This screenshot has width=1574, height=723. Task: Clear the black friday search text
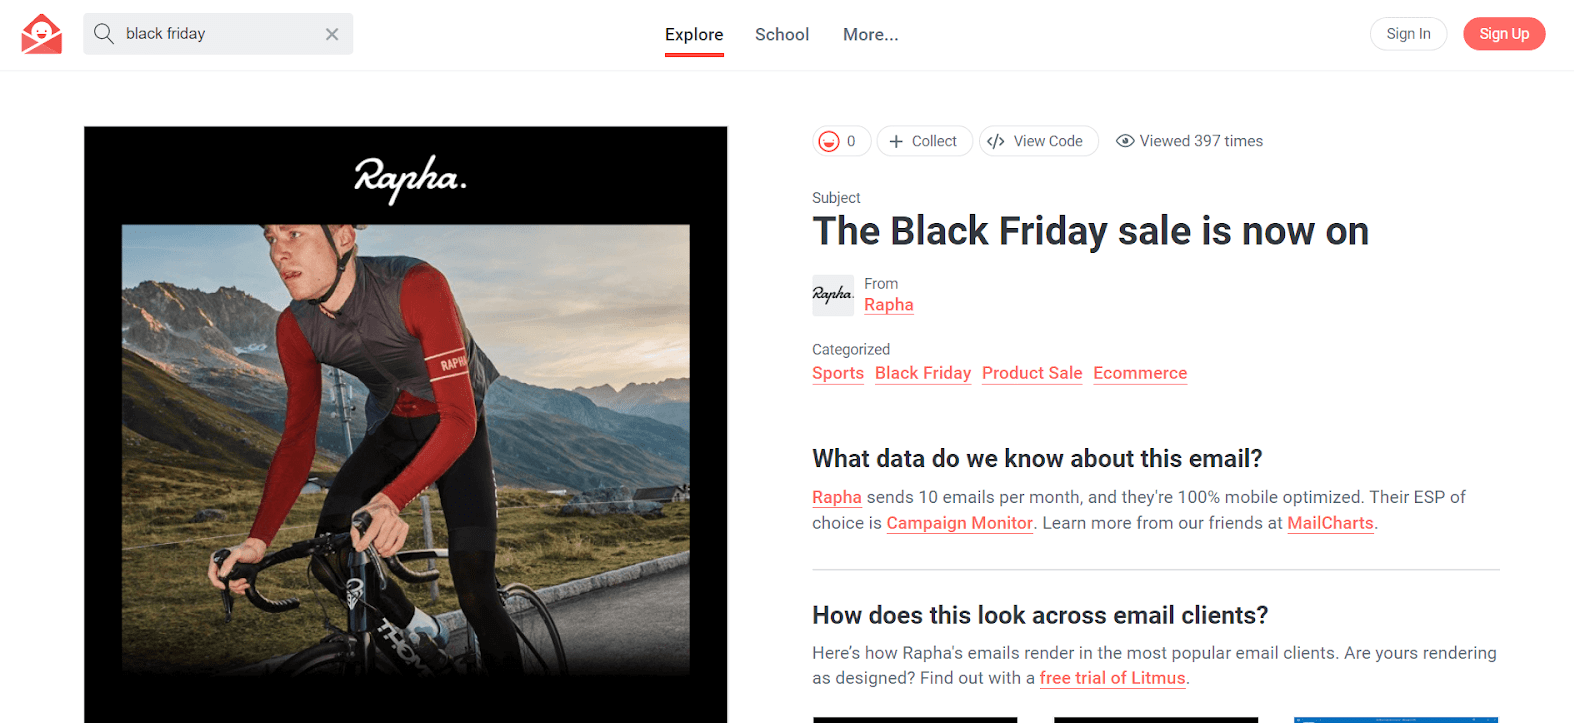pos(332,34)
